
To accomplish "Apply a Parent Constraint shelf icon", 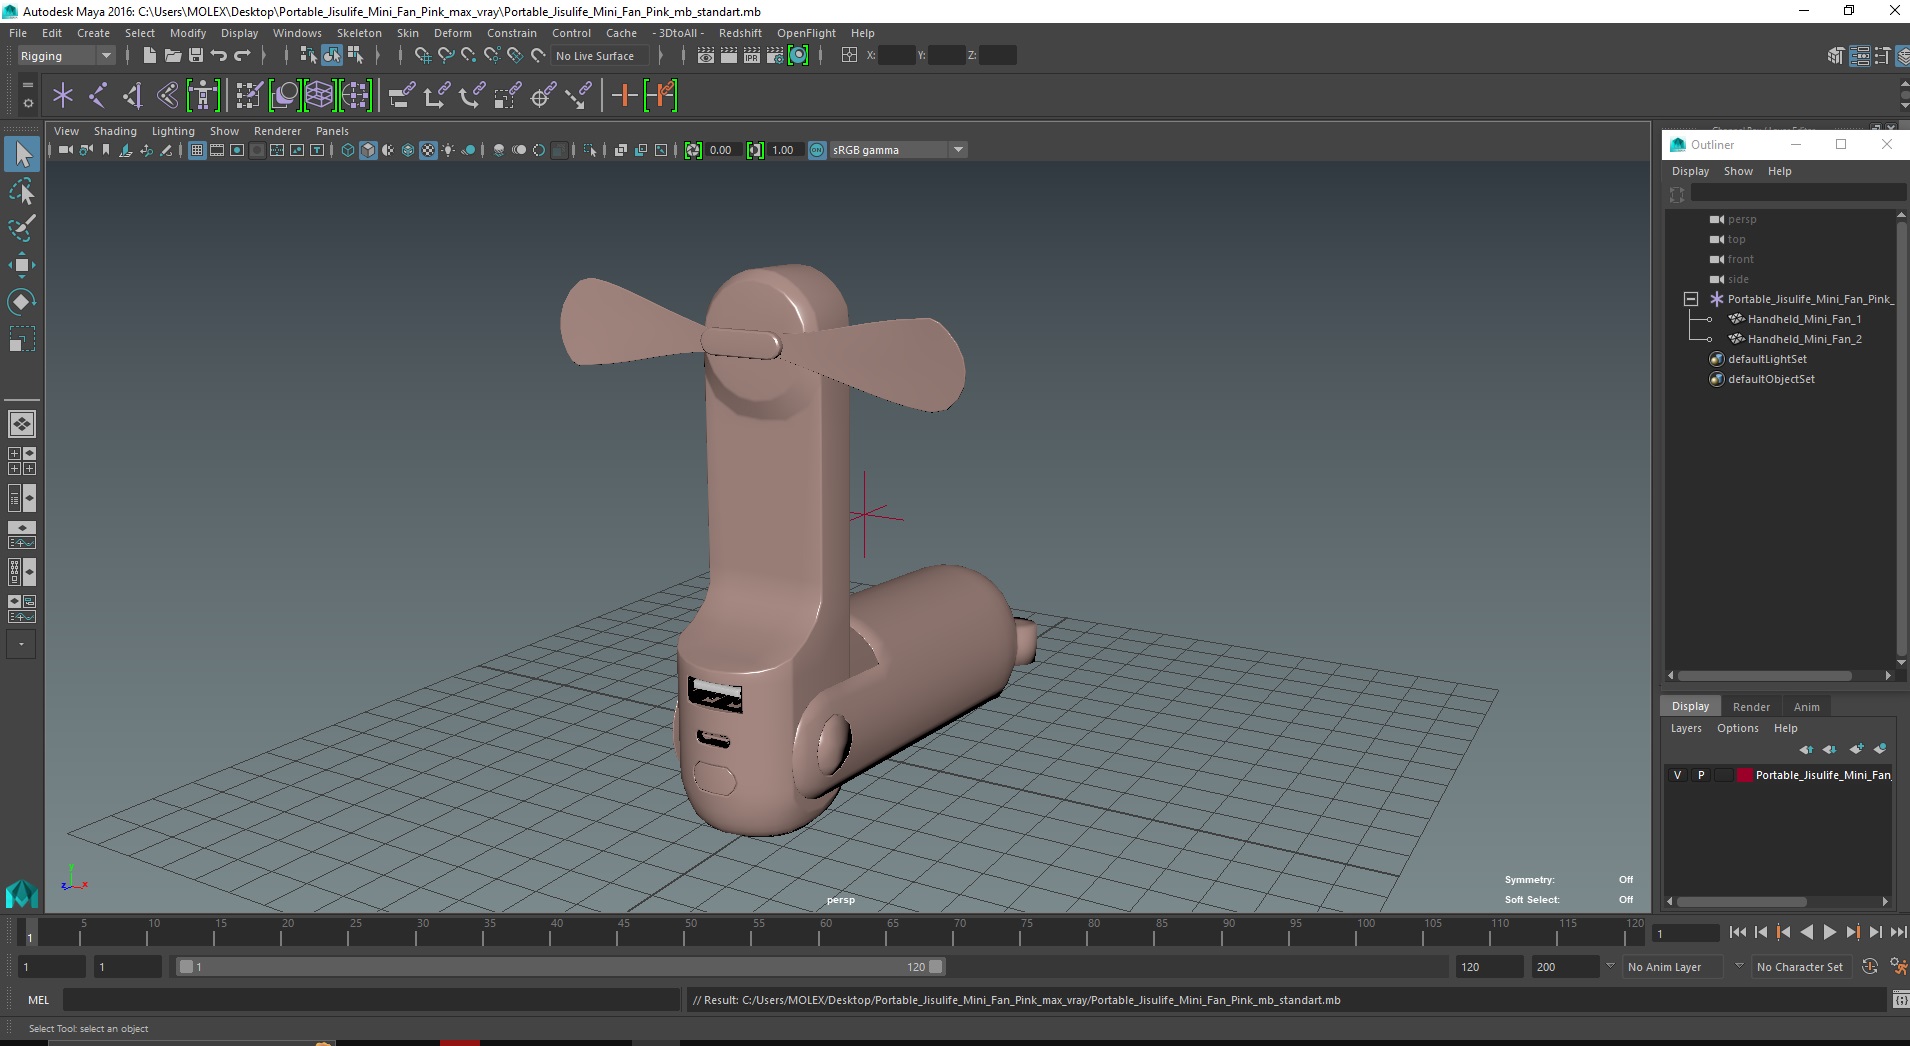I will point(402,96).
